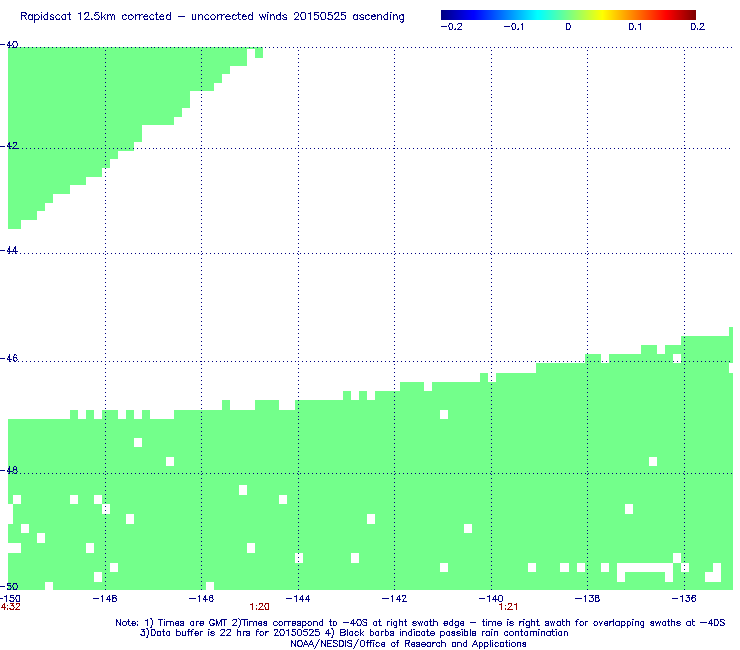Click the 1:21 swath time label
Viewport: 740px width, 650px height.
(x=508, y=607)
